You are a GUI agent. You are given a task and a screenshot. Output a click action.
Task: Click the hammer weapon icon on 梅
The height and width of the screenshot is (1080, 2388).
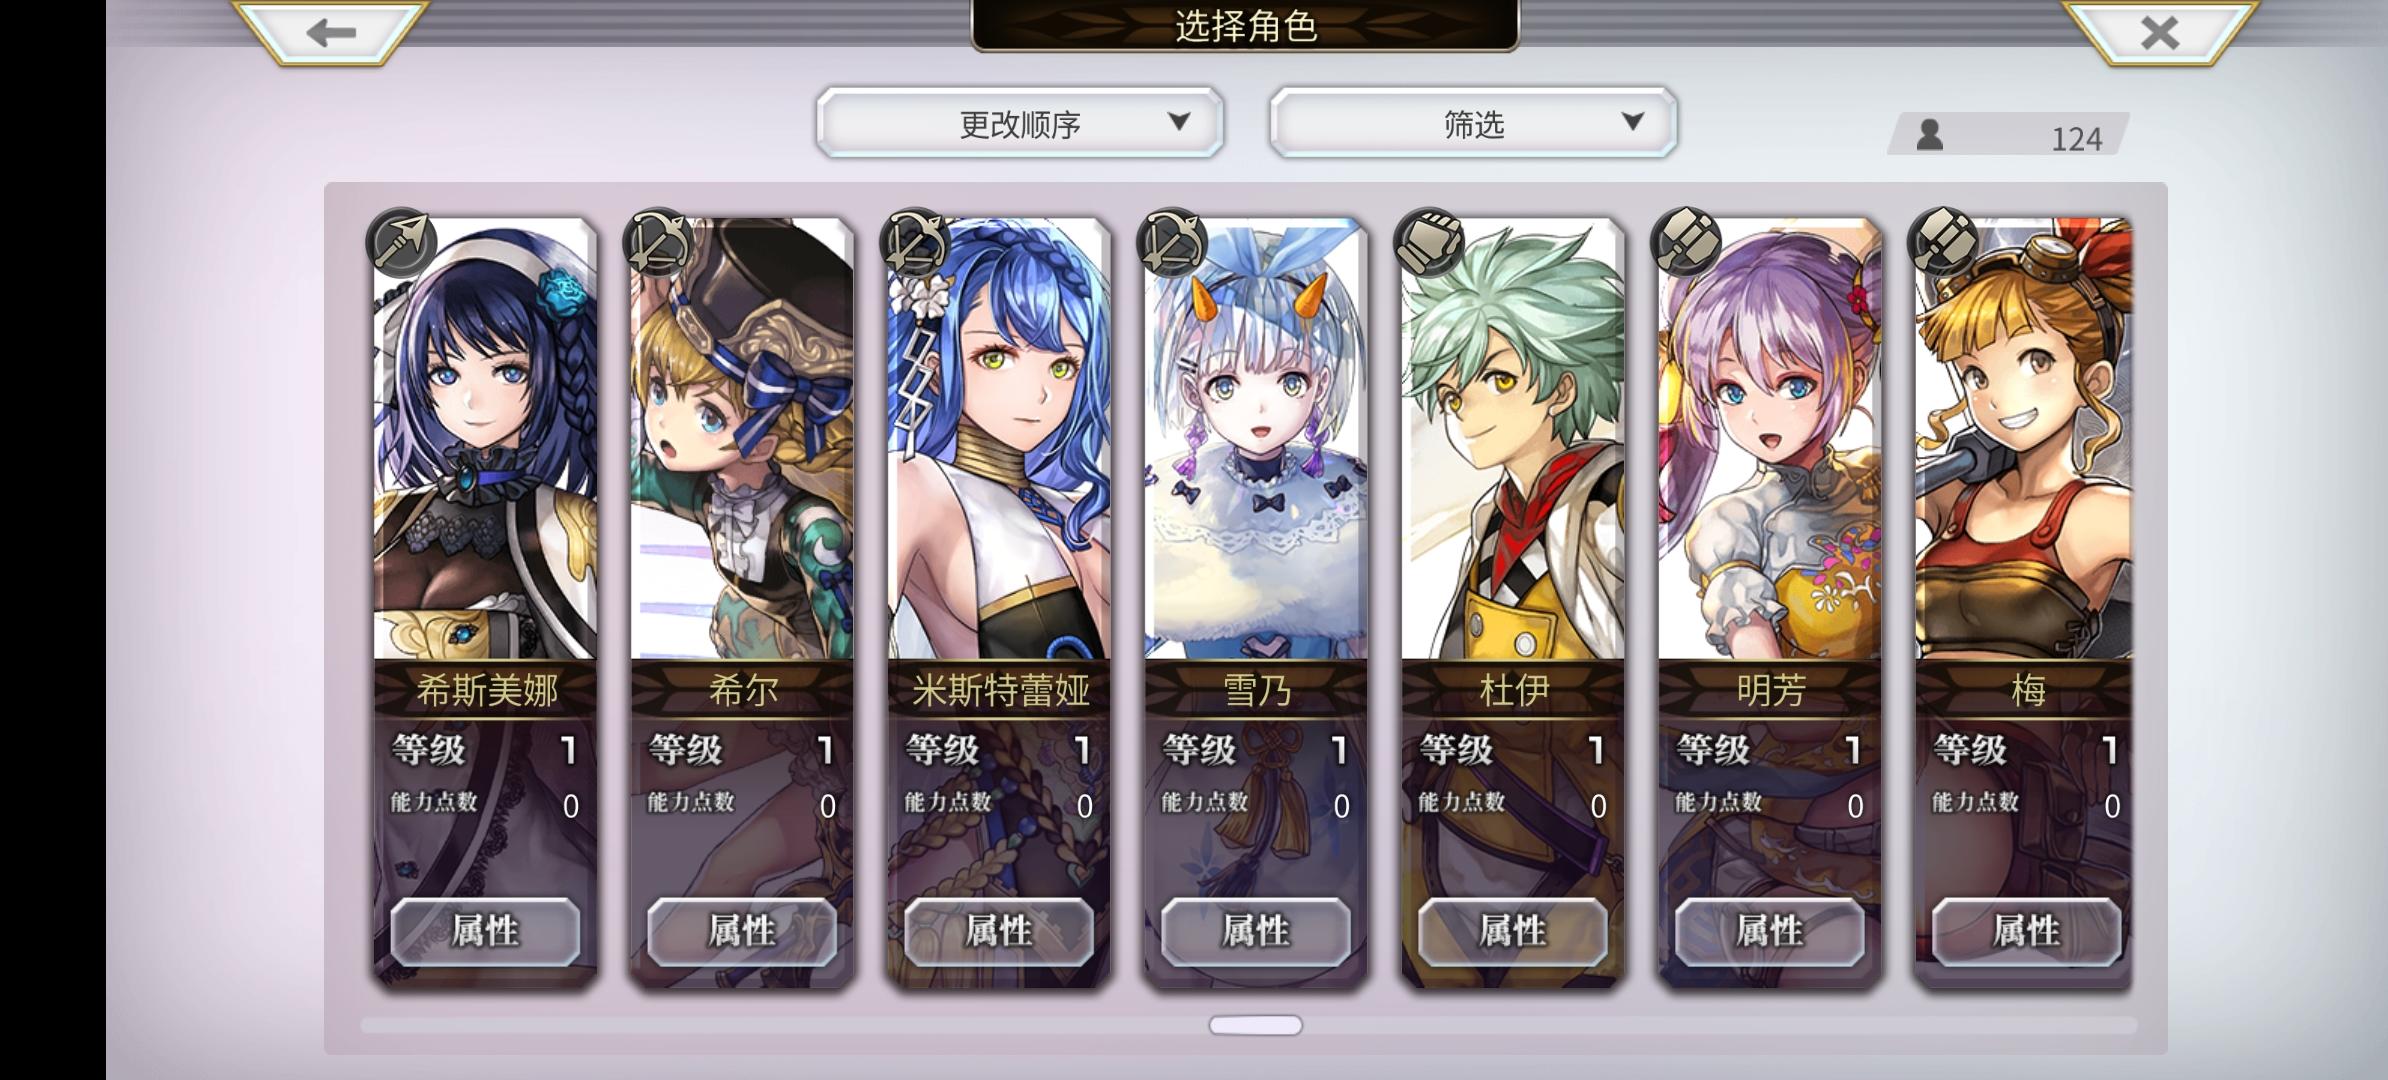tap(1942, 243)
